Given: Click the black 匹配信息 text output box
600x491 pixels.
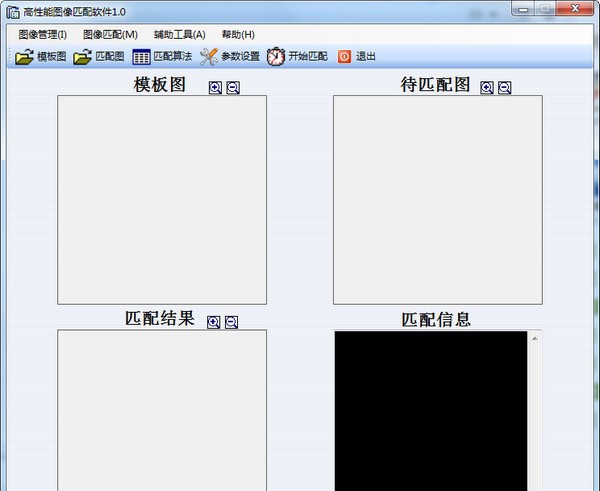Looking at the screenshot, I should 431,411.
